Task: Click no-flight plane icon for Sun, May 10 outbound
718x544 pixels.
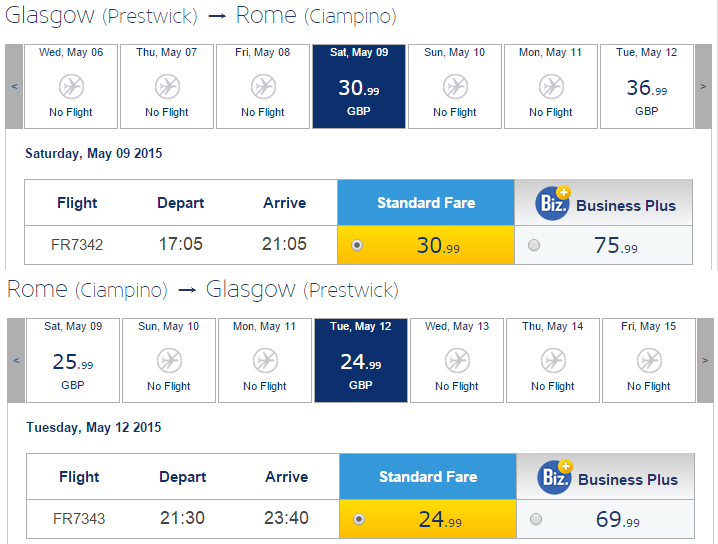Action: click(x=455, y=86)
